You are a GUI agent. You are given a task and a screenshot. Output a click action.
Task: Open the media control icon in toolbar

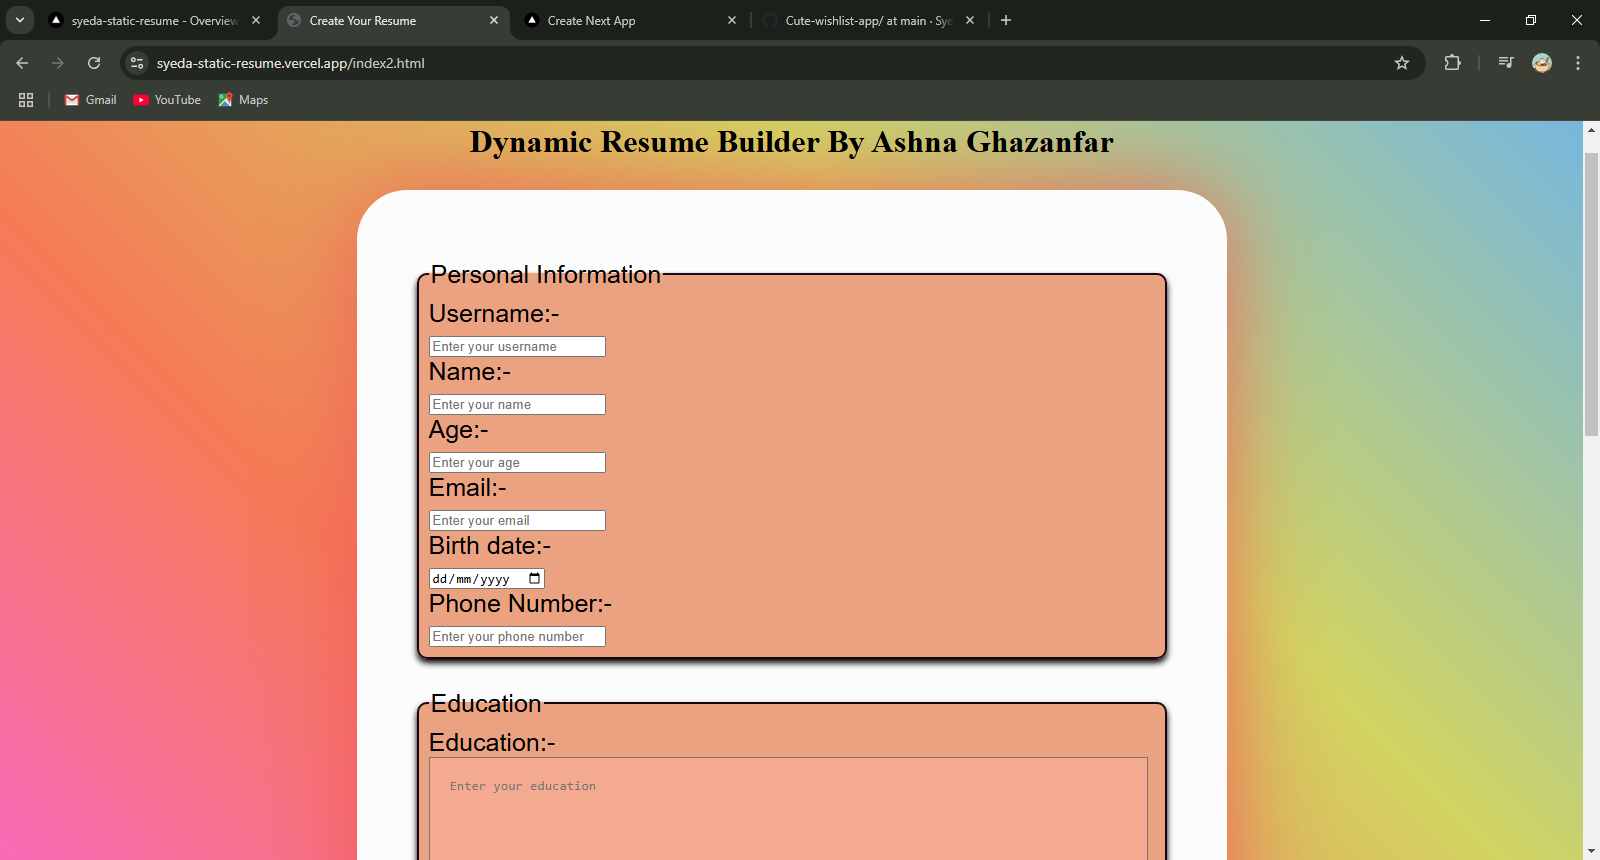point(1506,63)
